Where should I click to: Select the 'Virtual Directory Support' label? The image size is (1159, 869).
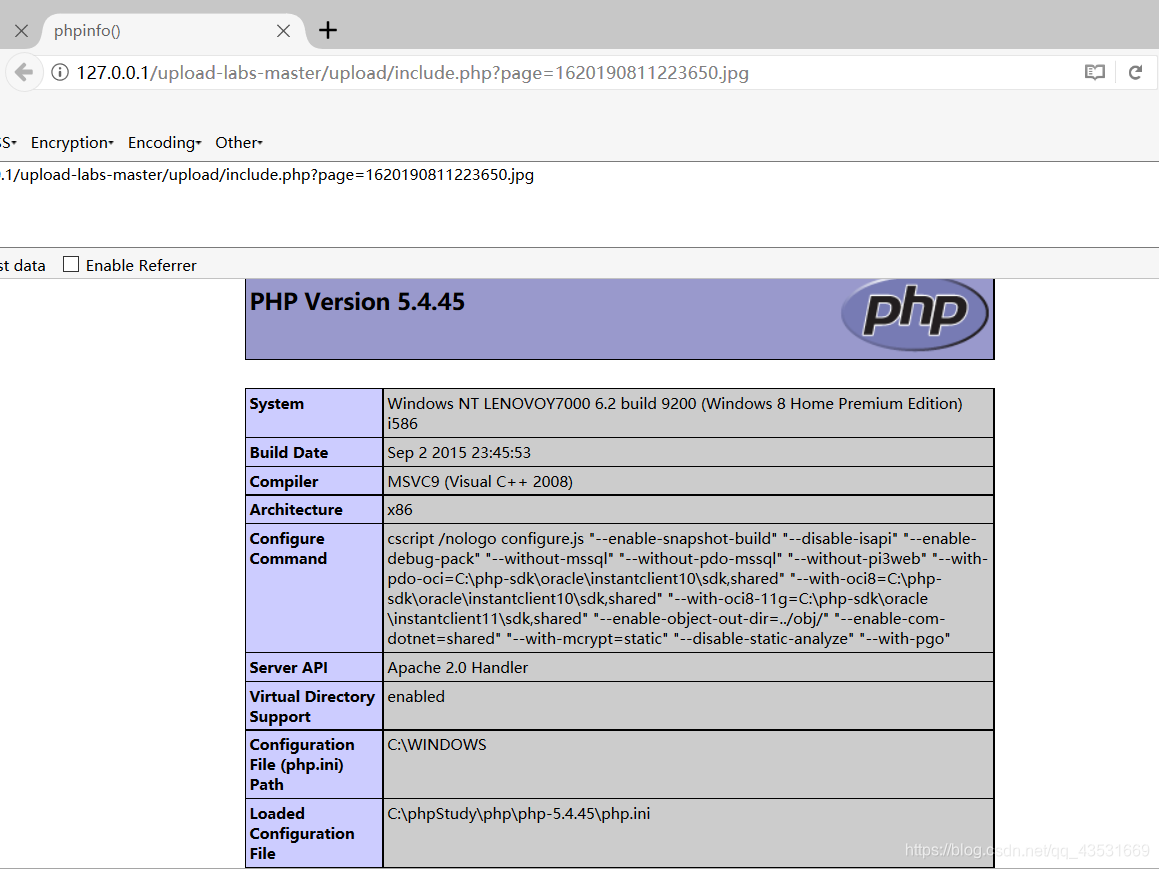click(x=312, y=706)
